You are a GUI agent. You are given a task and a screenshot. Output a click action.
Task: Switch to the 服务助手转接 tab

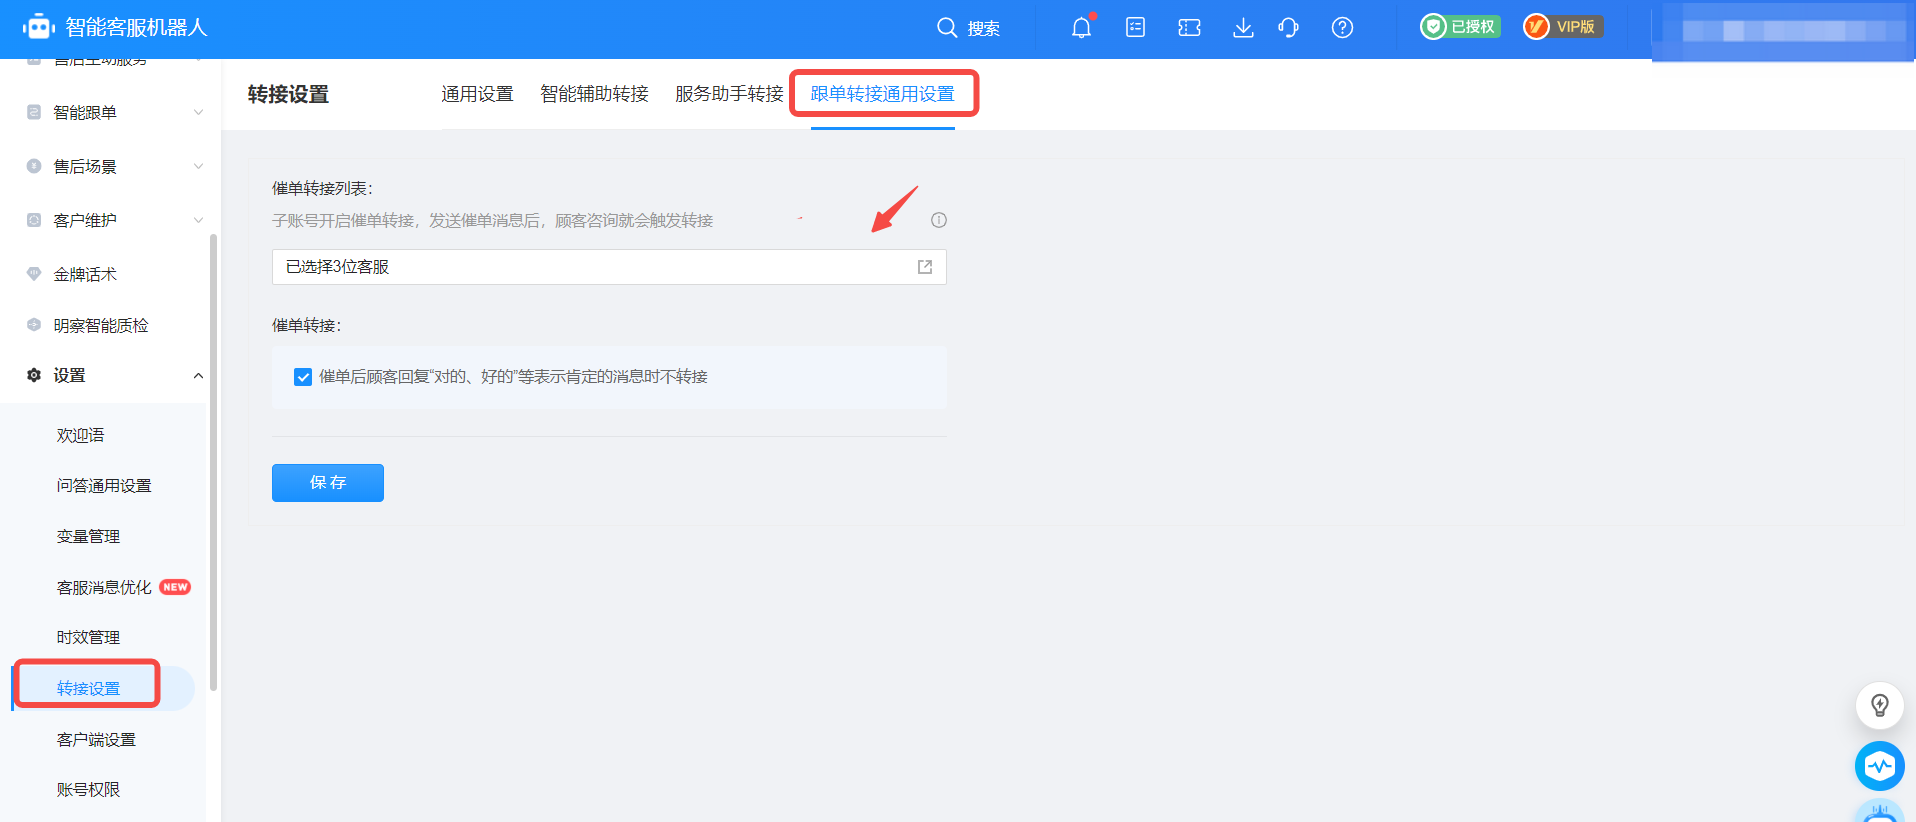coord(729,94)
